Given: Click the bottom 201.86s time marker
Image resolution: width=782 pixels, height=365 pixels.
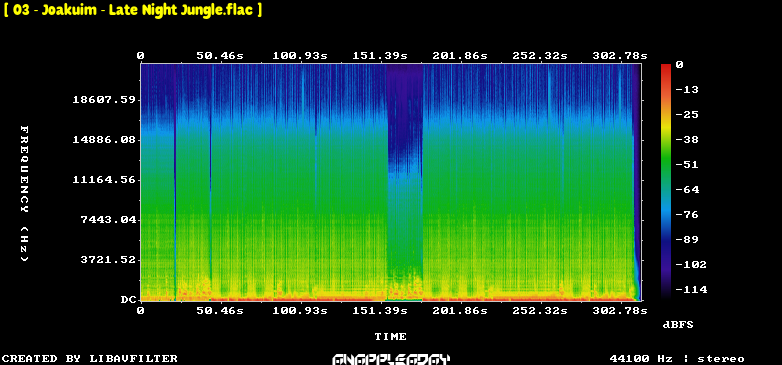Looking at the screenshot, I should tap(460, 311).
